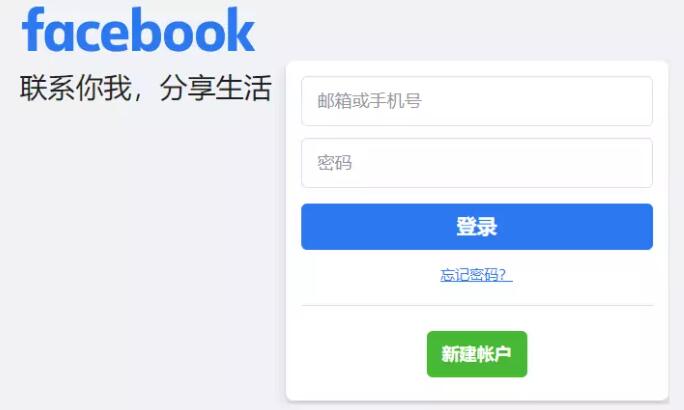Click the 邮箱或手机号 placeholder text
684x410 pixels.
pyautogui.click(x=369, y=101)
